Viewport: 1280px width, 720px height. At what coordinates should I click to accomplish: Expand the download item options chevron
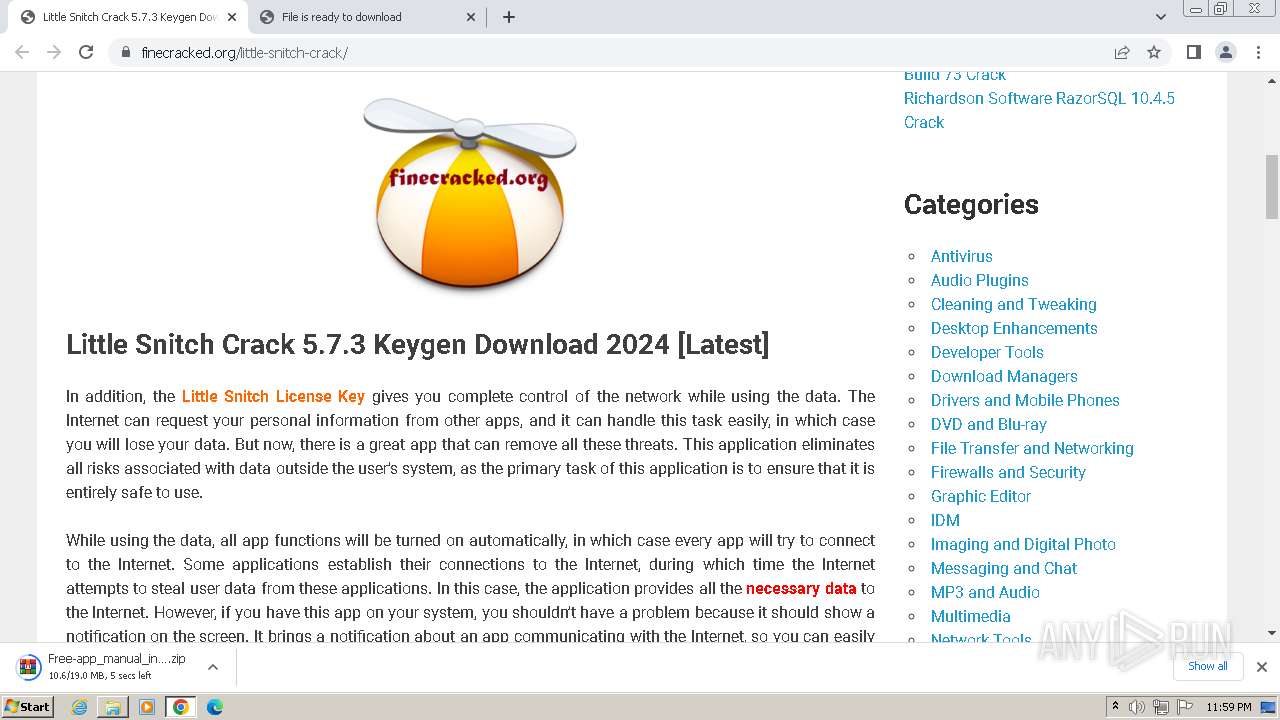212,666
